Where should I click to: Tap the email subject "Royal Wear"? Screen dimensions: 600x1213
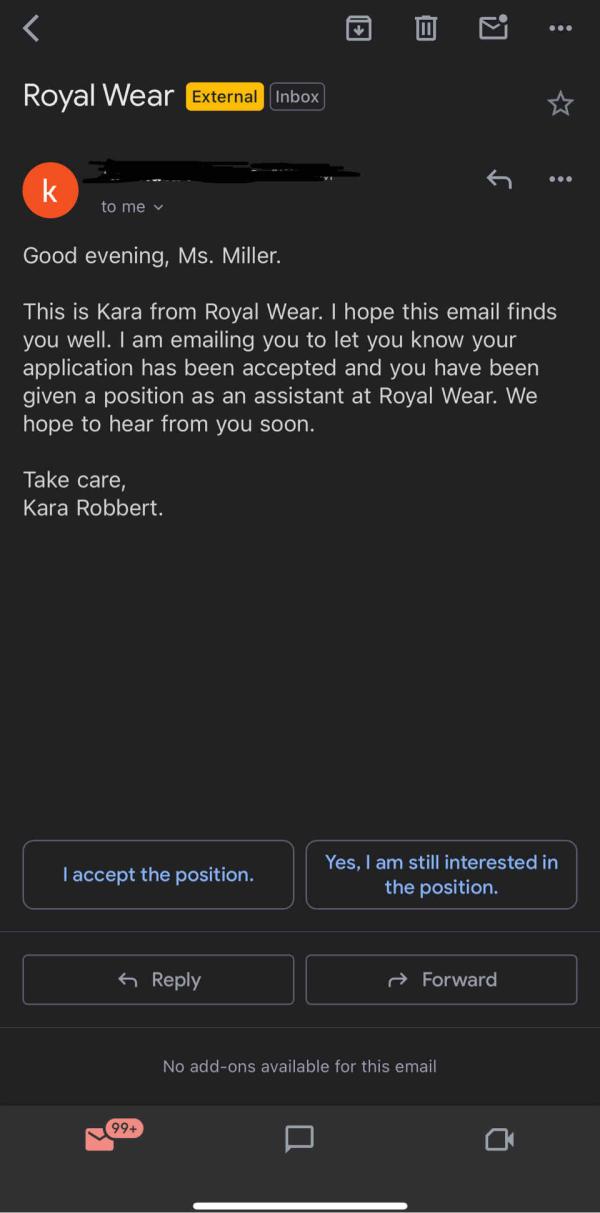(98, 97)
